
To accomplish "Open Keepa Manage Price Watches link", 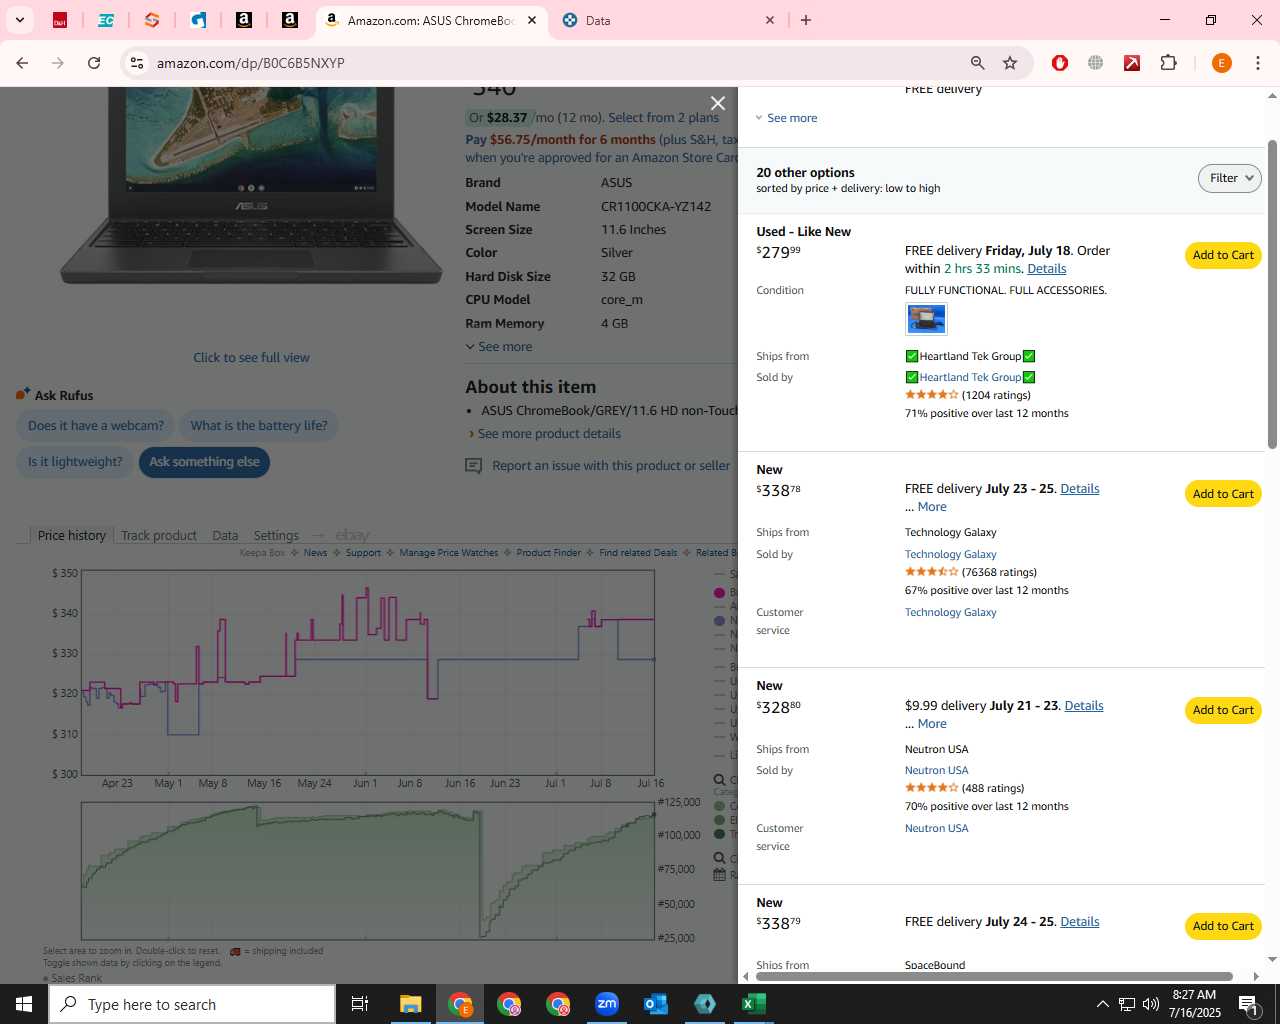I will 448,553.
